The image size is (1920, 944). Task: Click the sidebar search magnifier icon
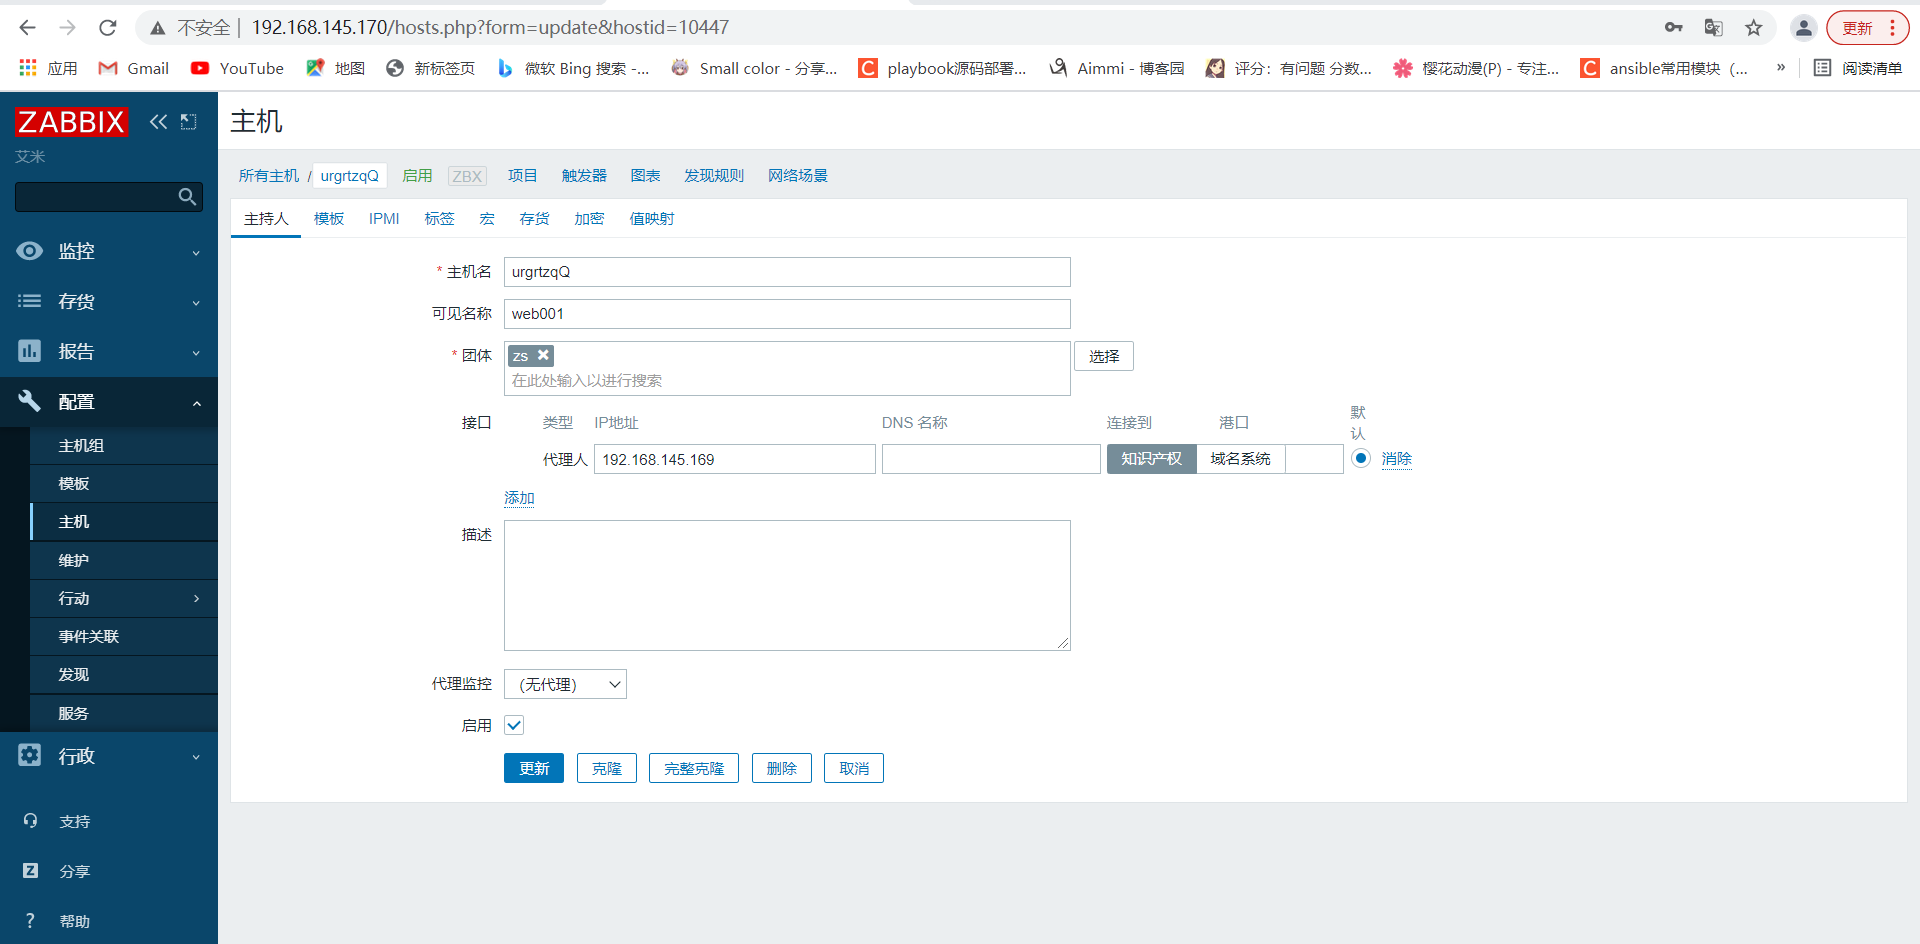[x=187, y=197]
